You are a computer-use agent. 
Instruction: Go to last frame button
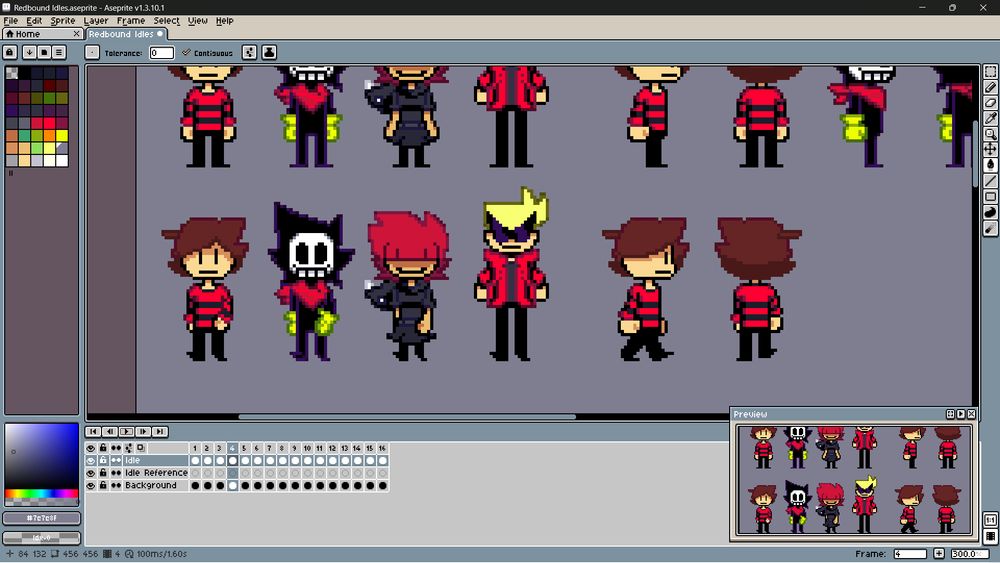point(159,432)
